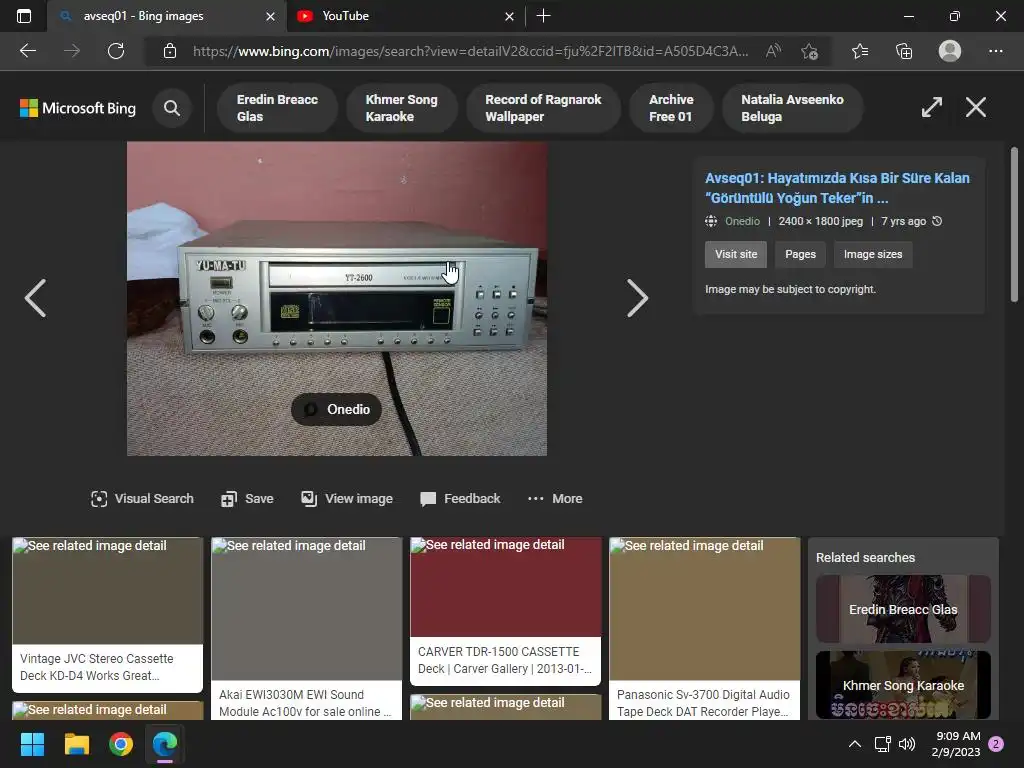Close the avseq01 Bing images tab

tap(270, 16)
